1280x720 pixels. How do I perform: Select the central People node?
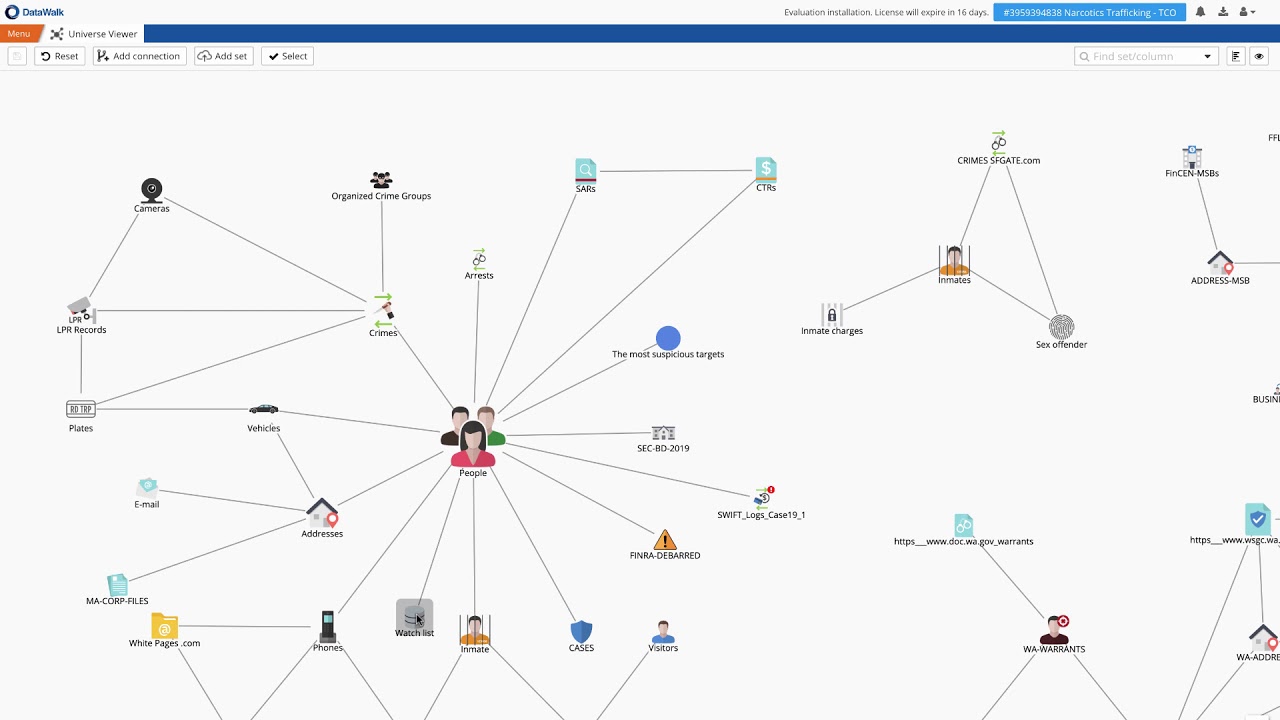[473, 437]
